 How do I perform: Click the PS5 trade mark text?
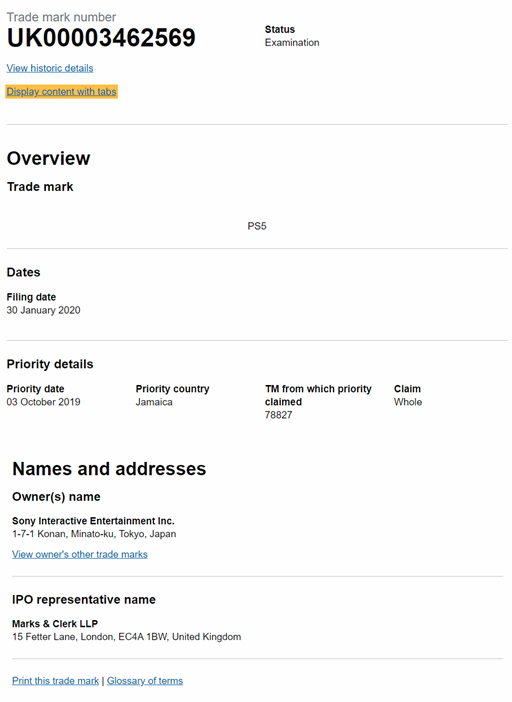click(x=257, y=226)
